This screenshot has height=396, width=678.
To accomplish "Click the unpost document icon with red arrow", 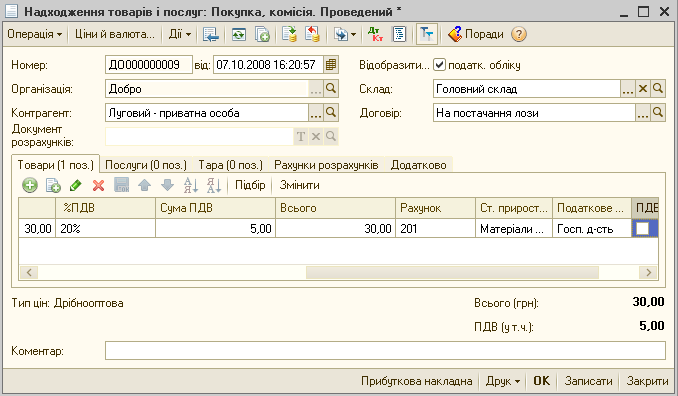I will point(312,34).
